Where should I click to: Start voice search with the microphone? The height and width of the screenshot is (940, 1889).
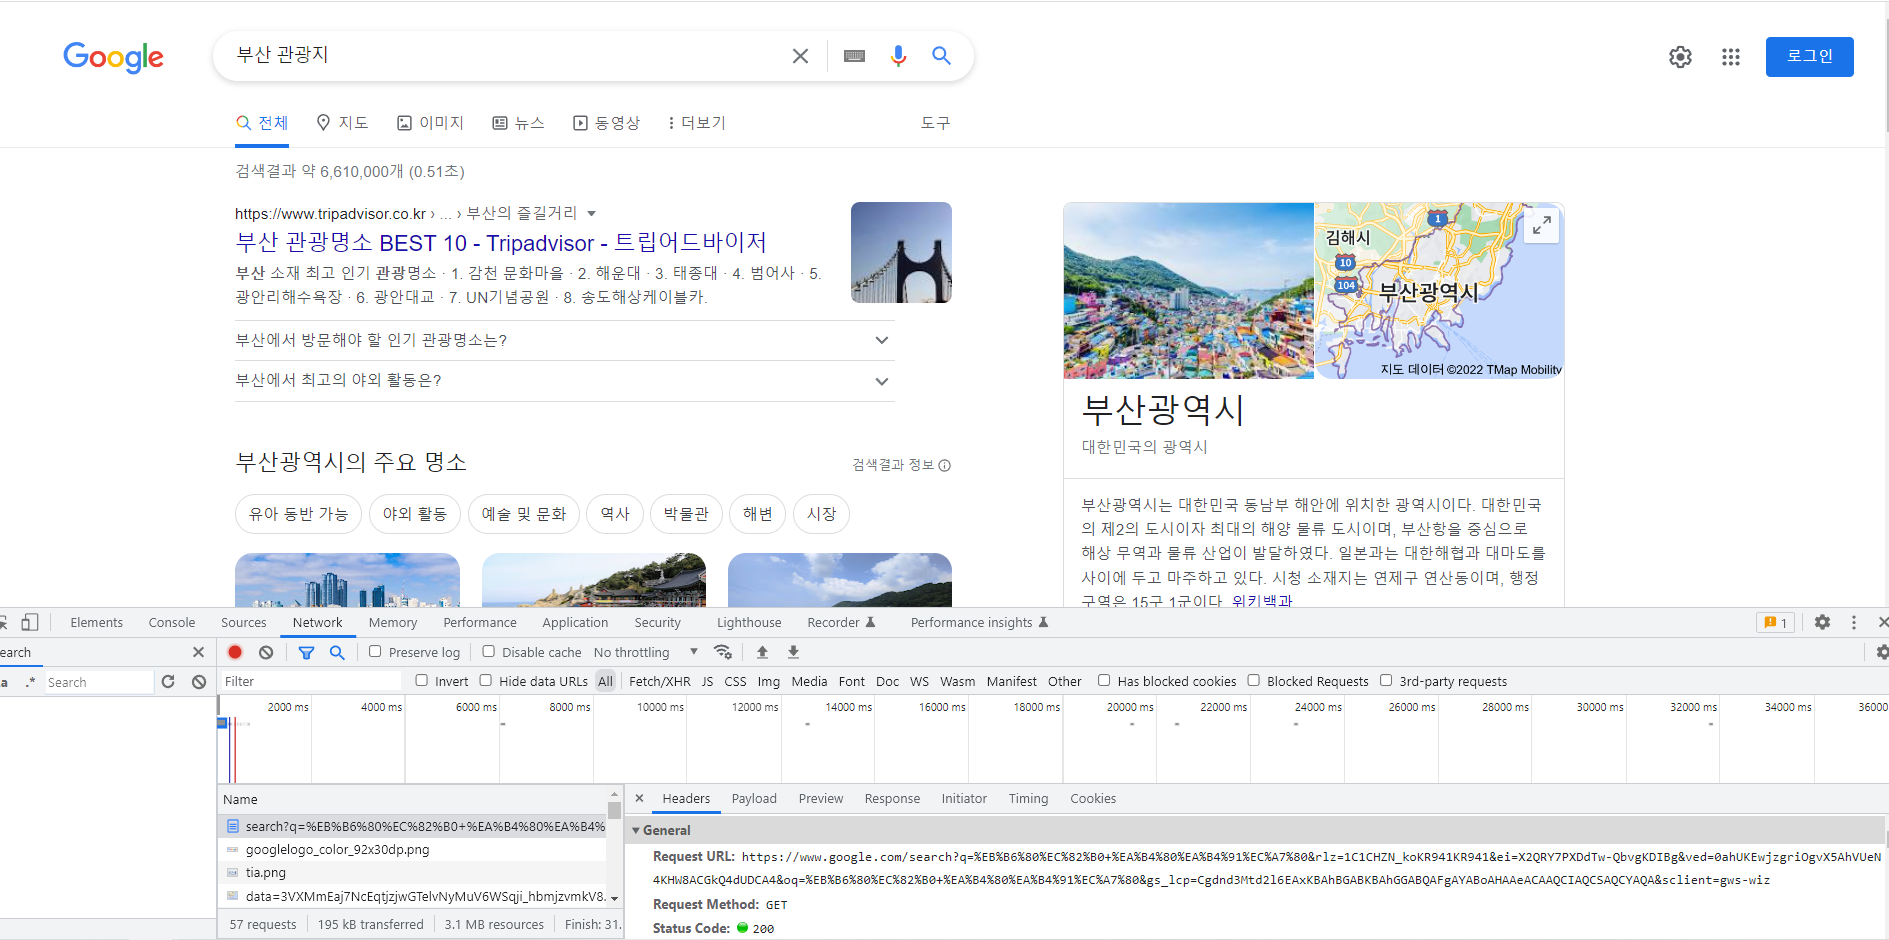(x=898, y=56)
